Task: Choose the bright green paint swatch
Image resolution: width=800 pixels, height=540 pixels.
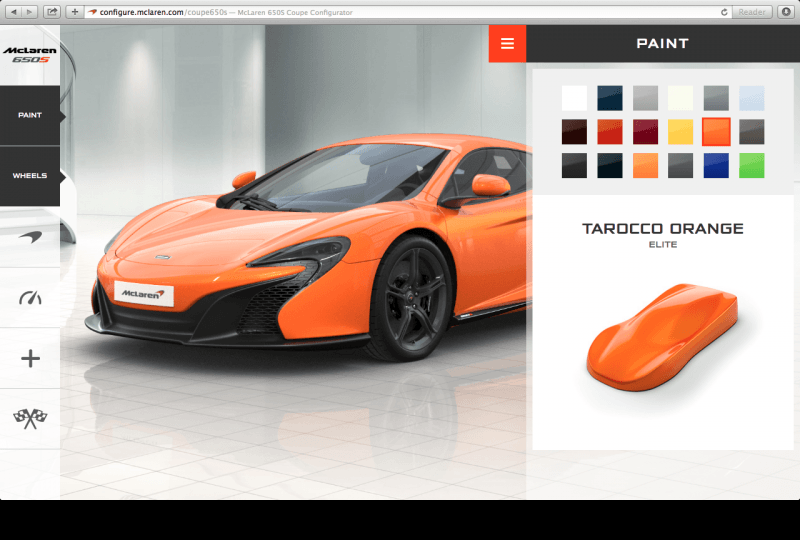Action: coord(752,165)
